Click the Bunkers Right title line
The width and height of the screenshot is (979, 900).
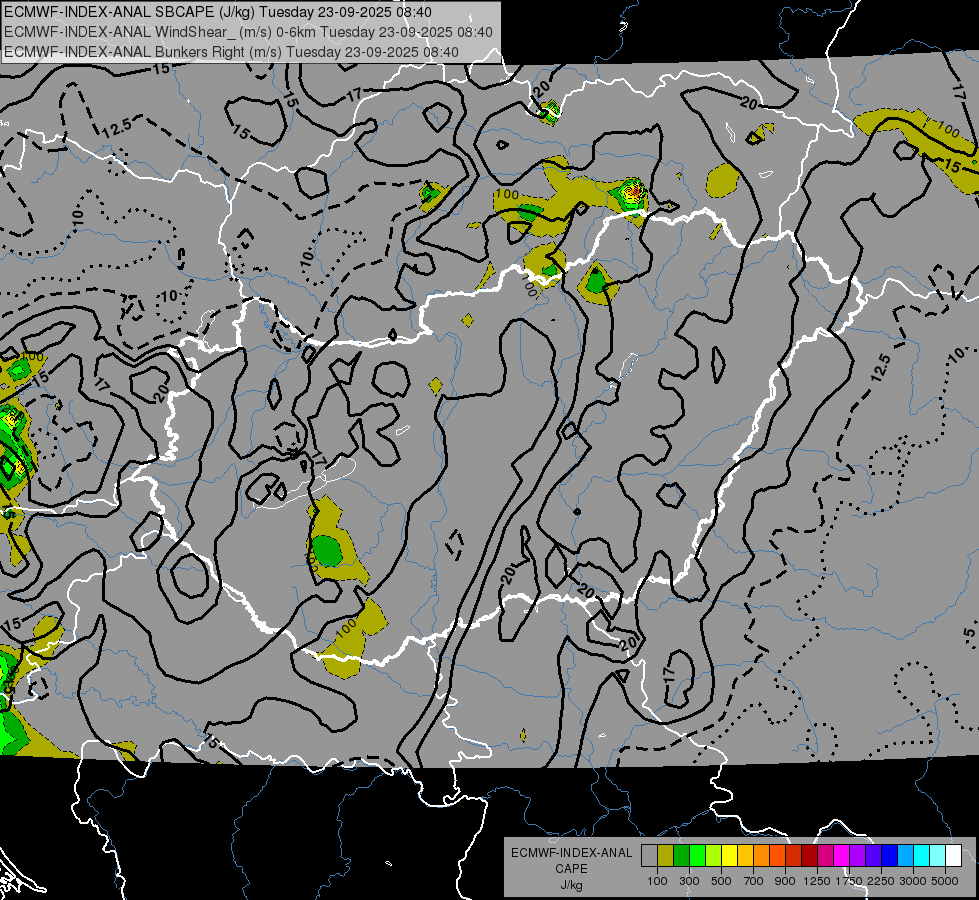[231, 52]
